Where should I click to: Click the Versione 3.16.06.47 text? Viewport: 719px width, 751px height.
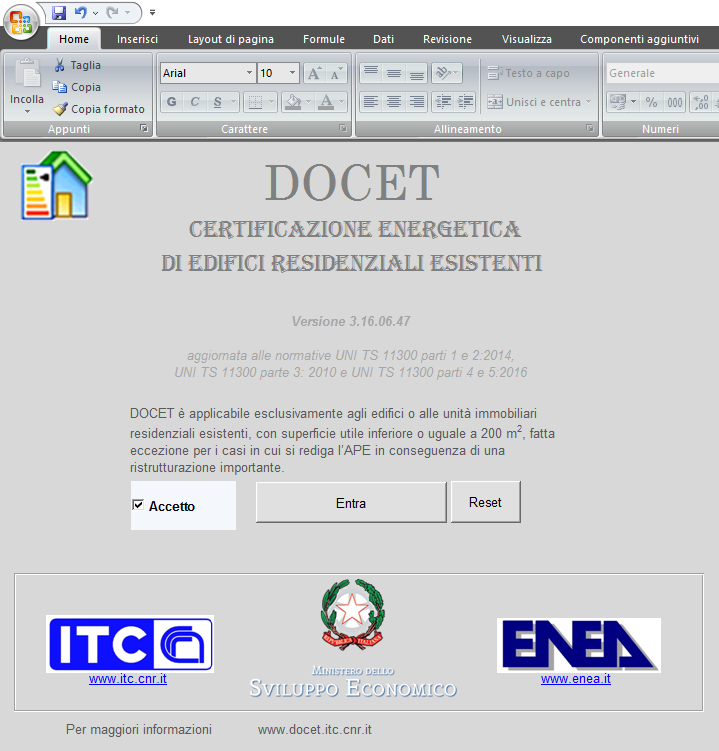pyautogui.click(x=351, y=321)
